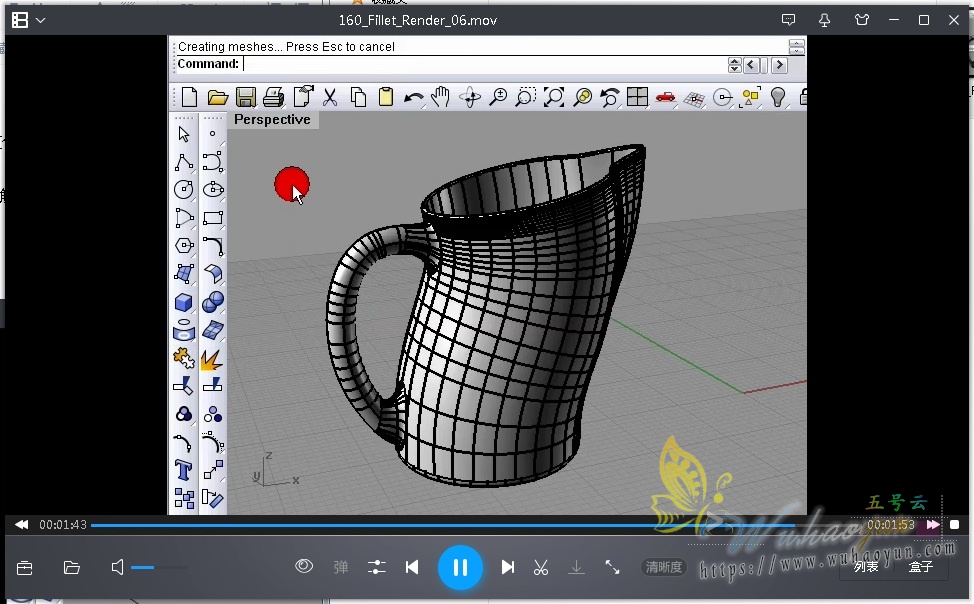Mute the player volume speaker
The width and height of the screenshot is (974, 604).
pyautogui.click(x=117, y=567)
